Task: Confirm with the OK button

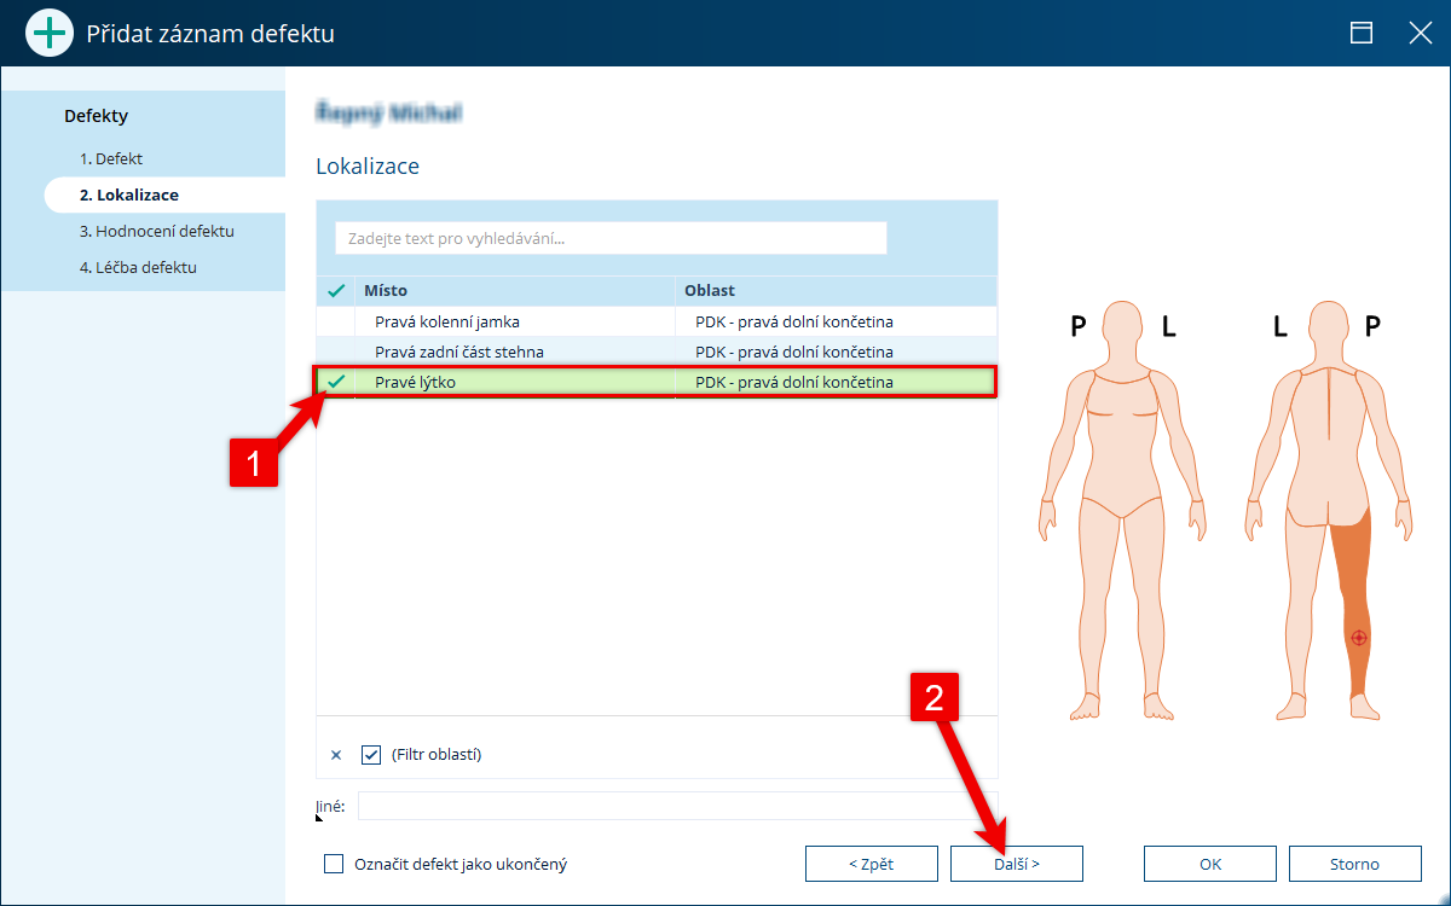Action: 1210,864
